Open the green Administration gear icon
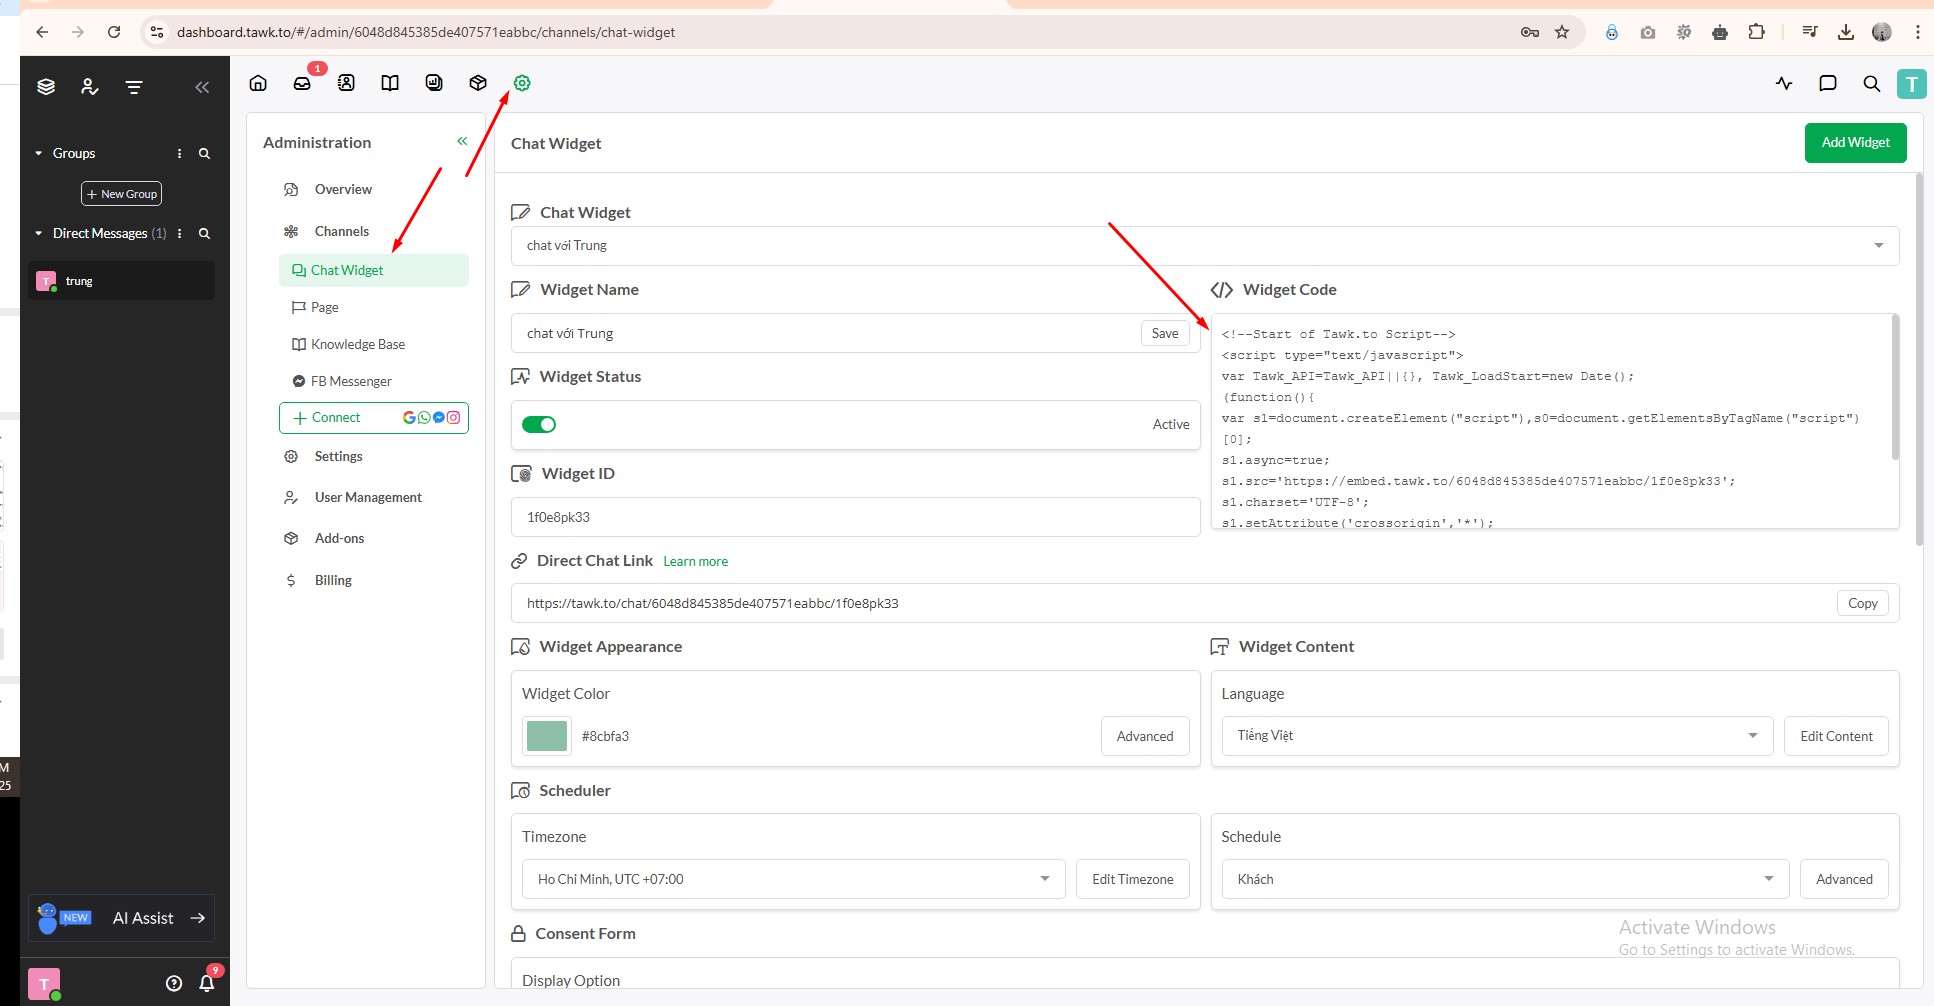1934x1006 pixels. click(x=522, y=83)
